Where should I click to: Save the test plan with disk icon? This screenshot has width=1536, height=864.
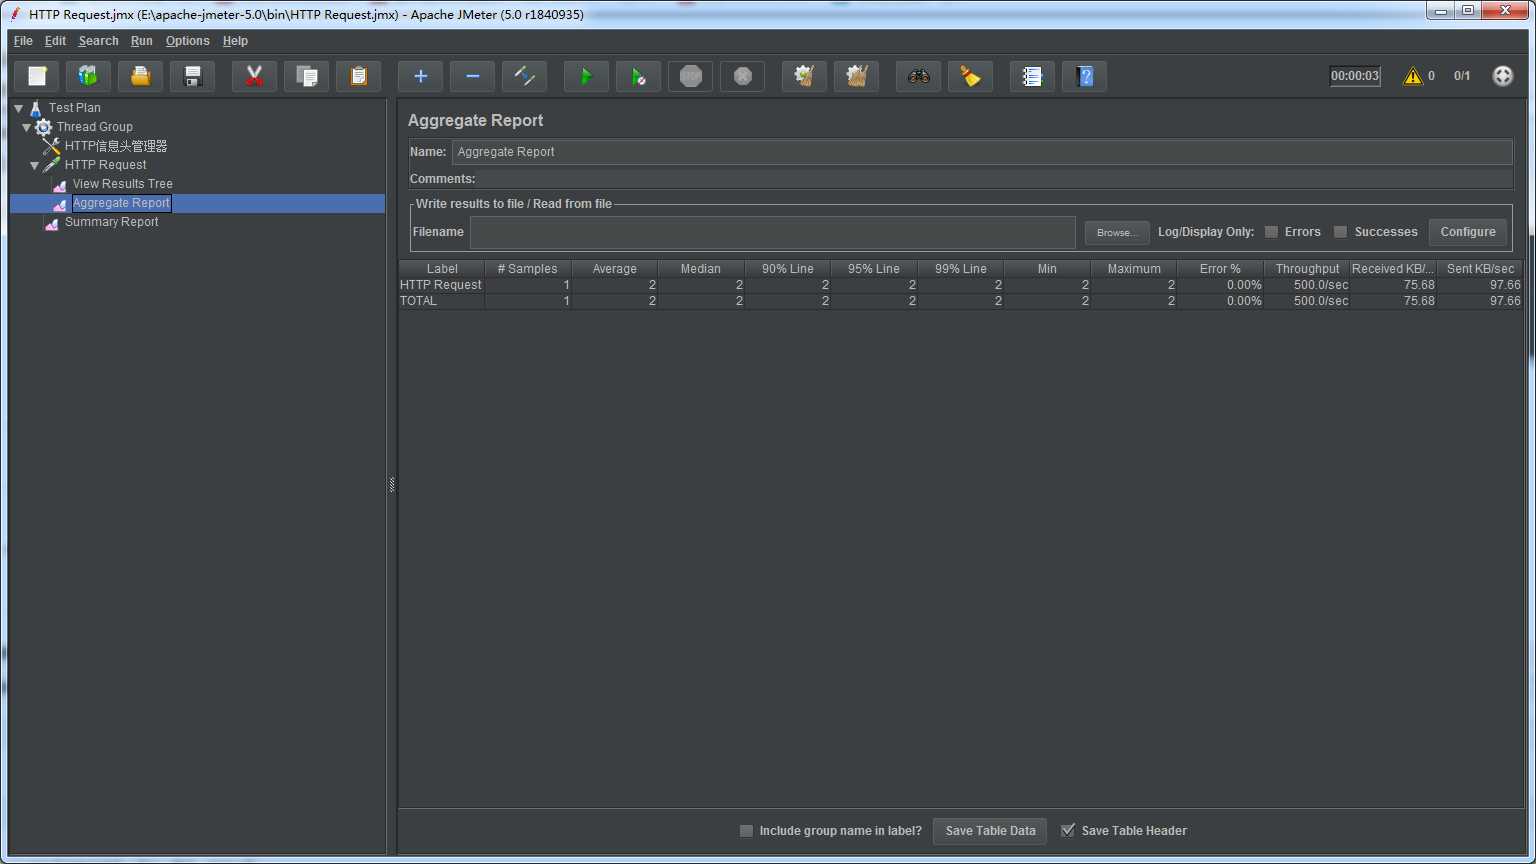[x=193, y=76]
